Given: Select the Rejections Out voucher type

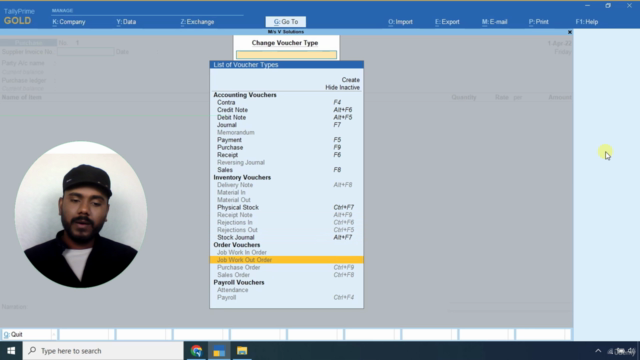Looking at the screenshot, I should (x=286, y=230).
